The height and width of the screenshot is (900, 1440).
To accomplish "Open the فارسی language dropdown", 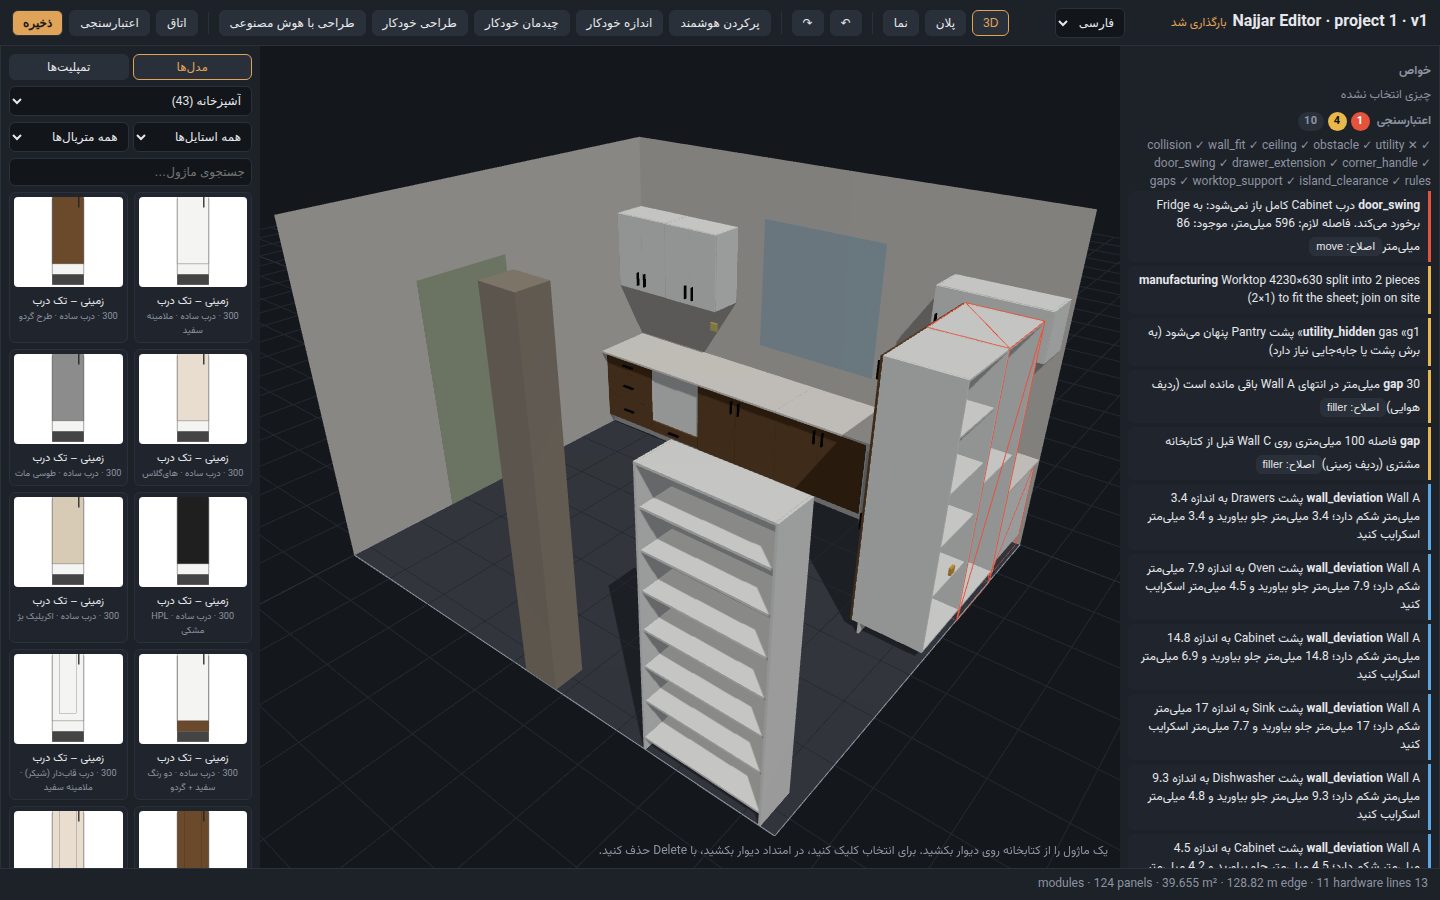I will pyautogui.click(x=1089, y=23).
